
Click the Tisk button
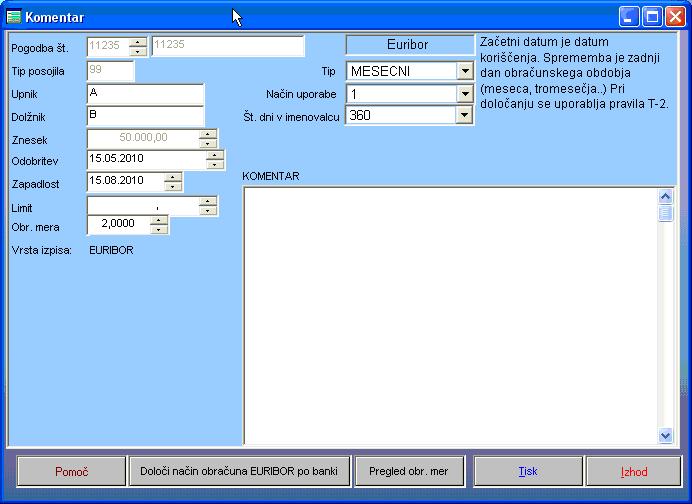[528, 471]
